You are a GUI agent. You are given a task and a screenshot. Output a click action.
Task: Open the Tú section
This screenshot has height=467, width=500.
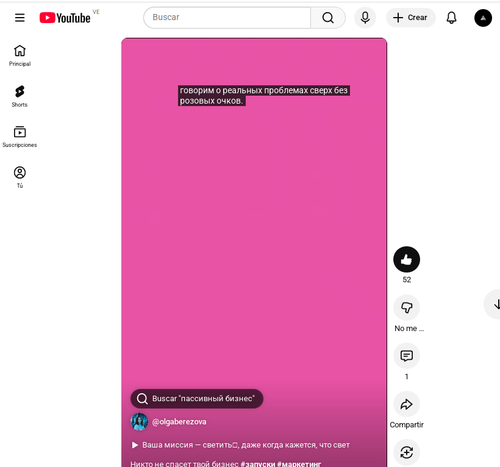[x=20, y=177]
